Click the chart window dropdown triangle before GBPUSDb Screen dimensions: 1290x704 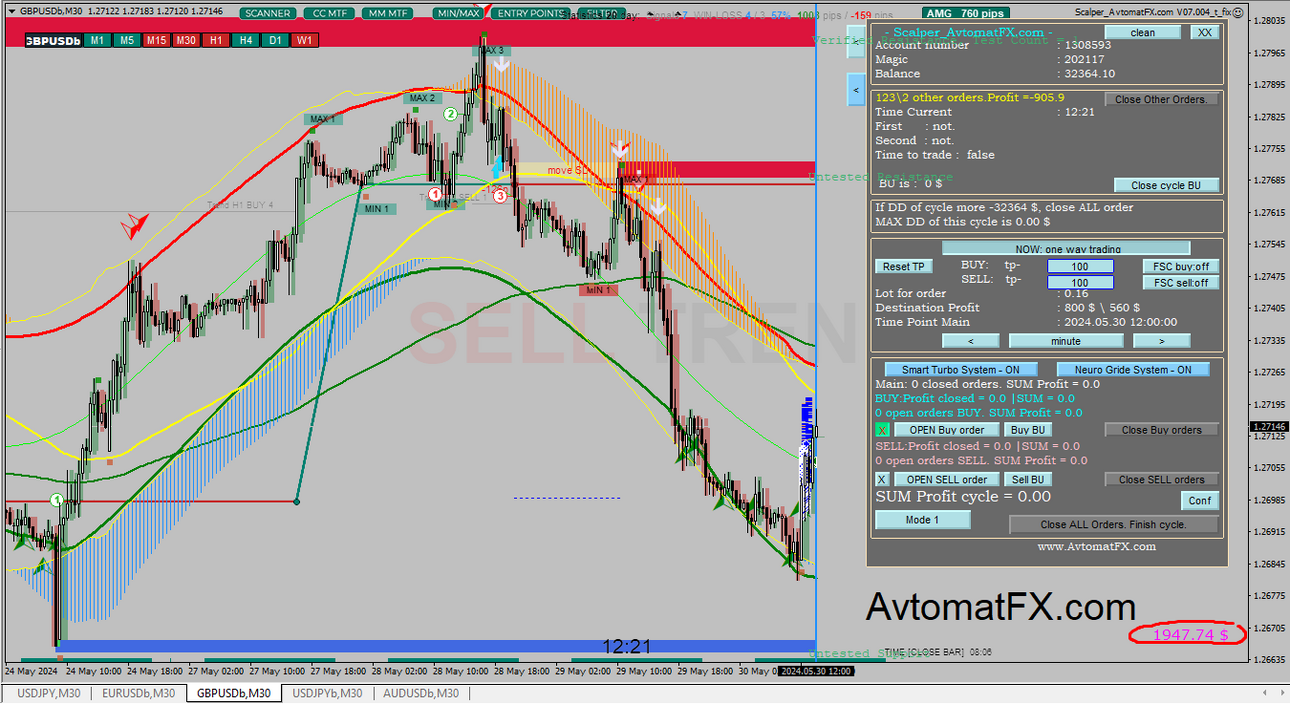[11, 11]
